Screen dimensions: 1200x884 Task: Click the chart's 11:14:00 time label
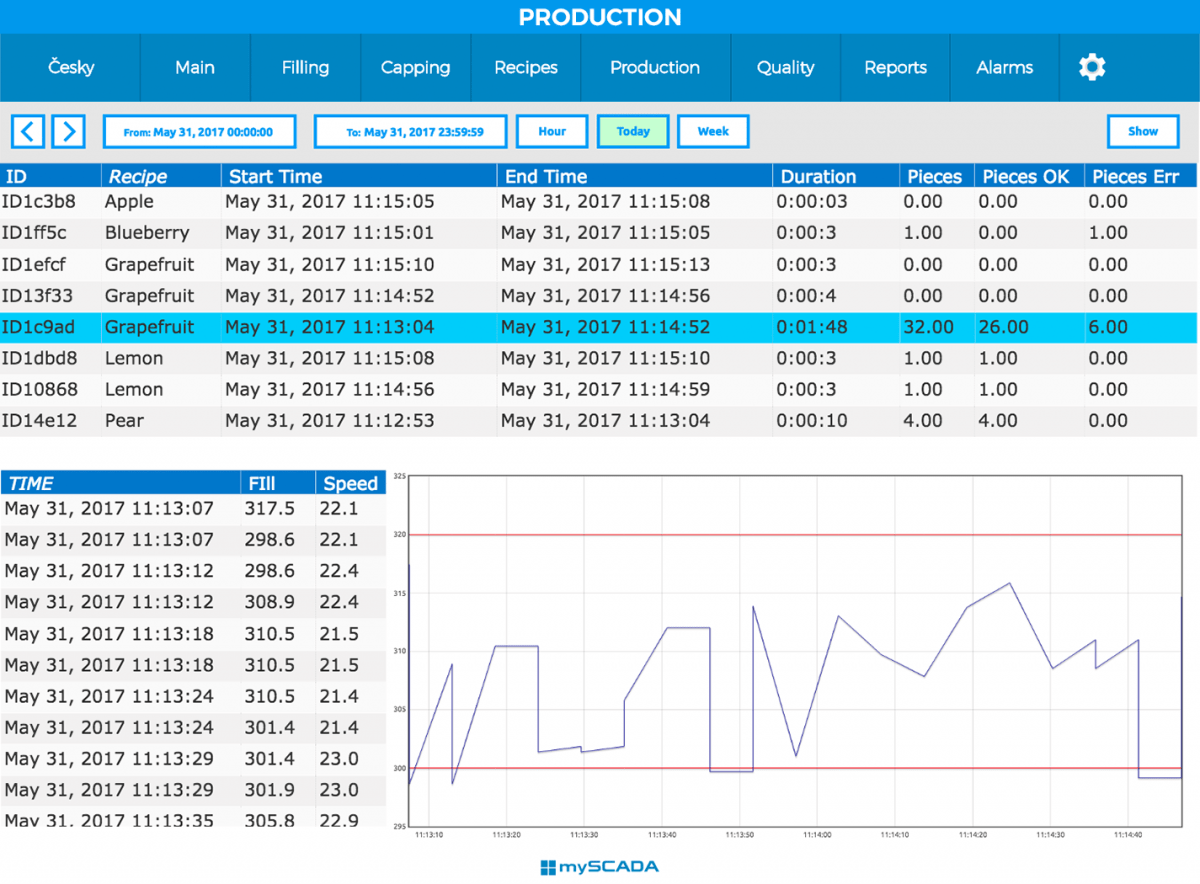click(817, 835)
